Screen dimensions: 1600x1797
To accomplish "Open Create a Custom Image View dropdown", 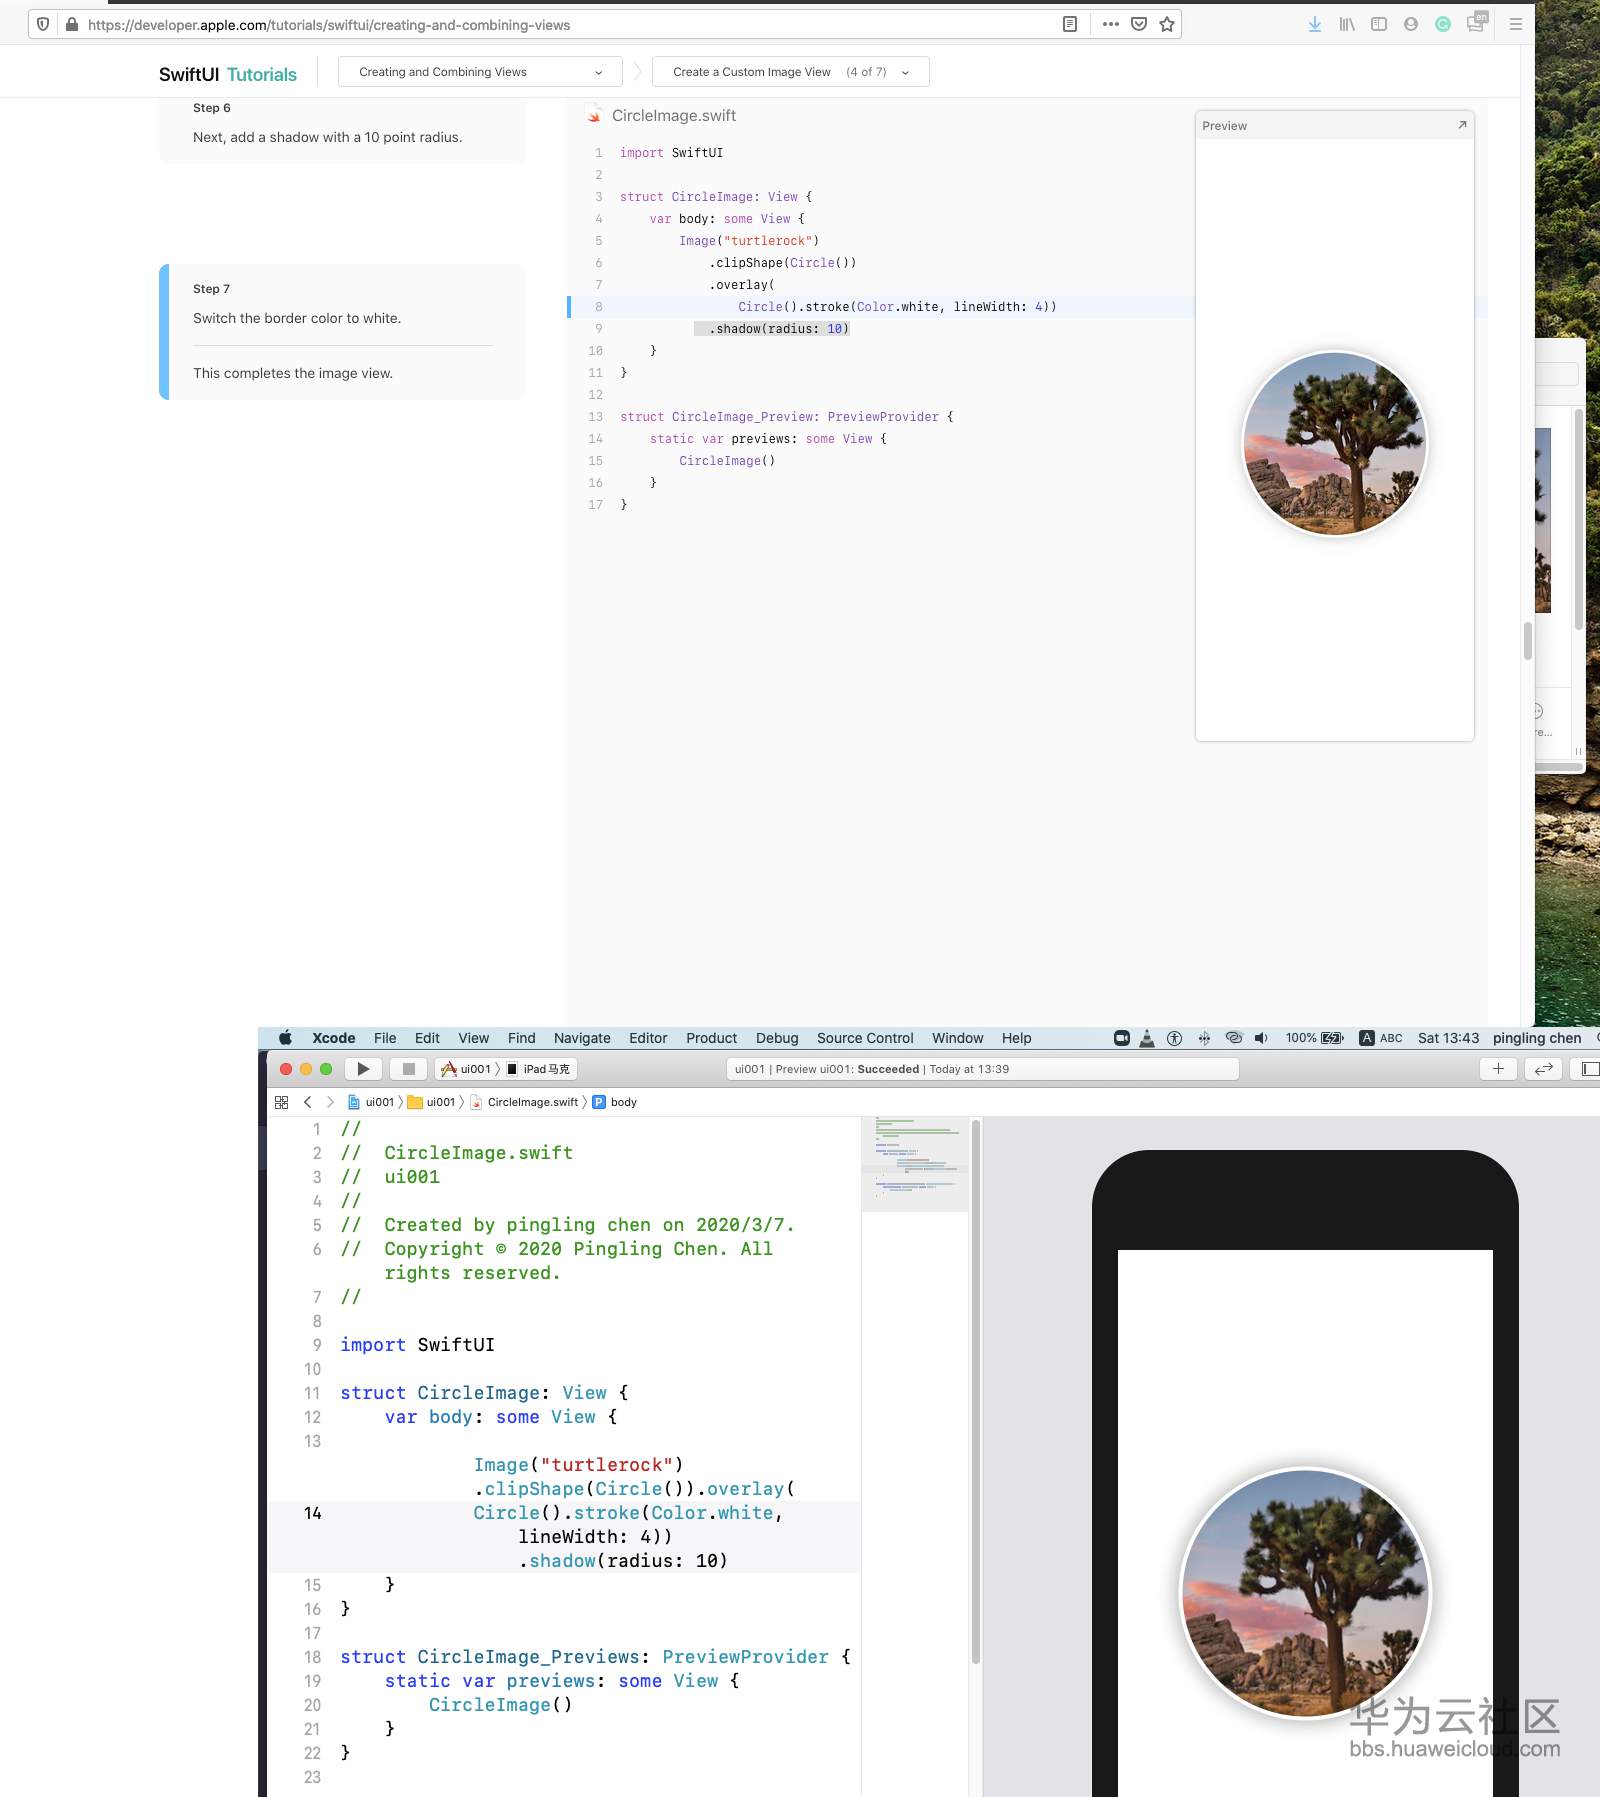I will 791,72.
